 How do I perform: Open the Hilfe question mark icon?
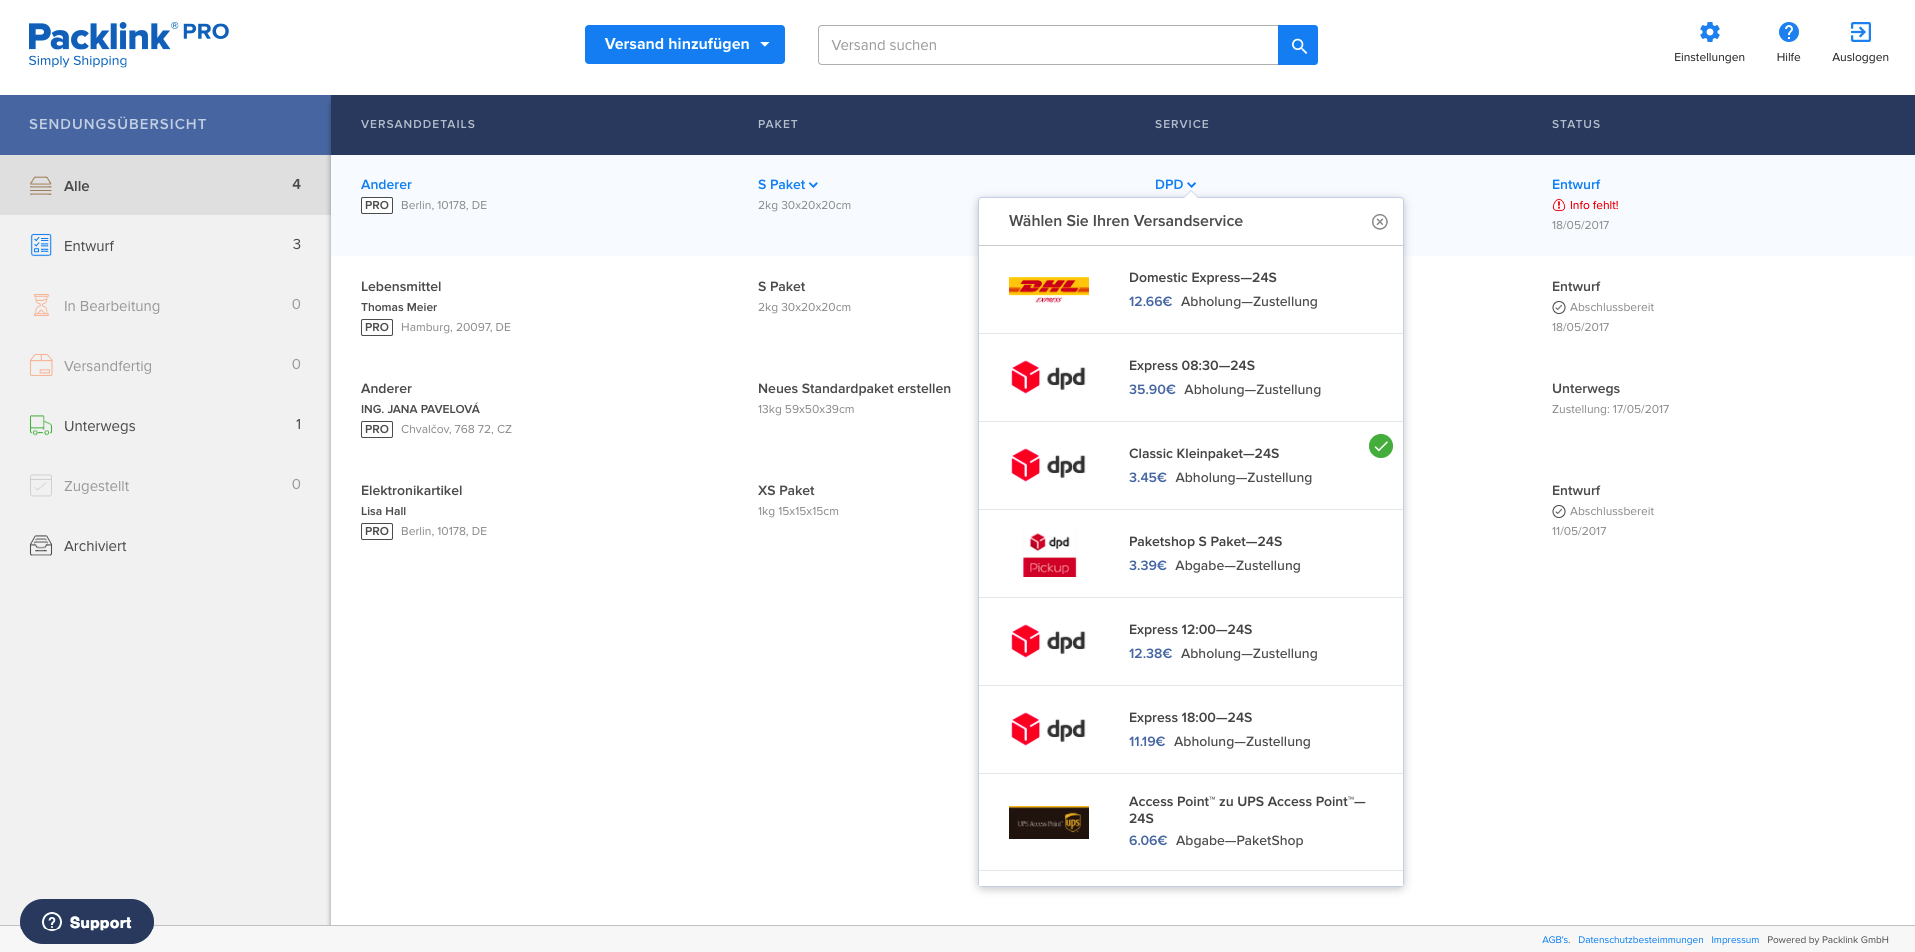1789,33
